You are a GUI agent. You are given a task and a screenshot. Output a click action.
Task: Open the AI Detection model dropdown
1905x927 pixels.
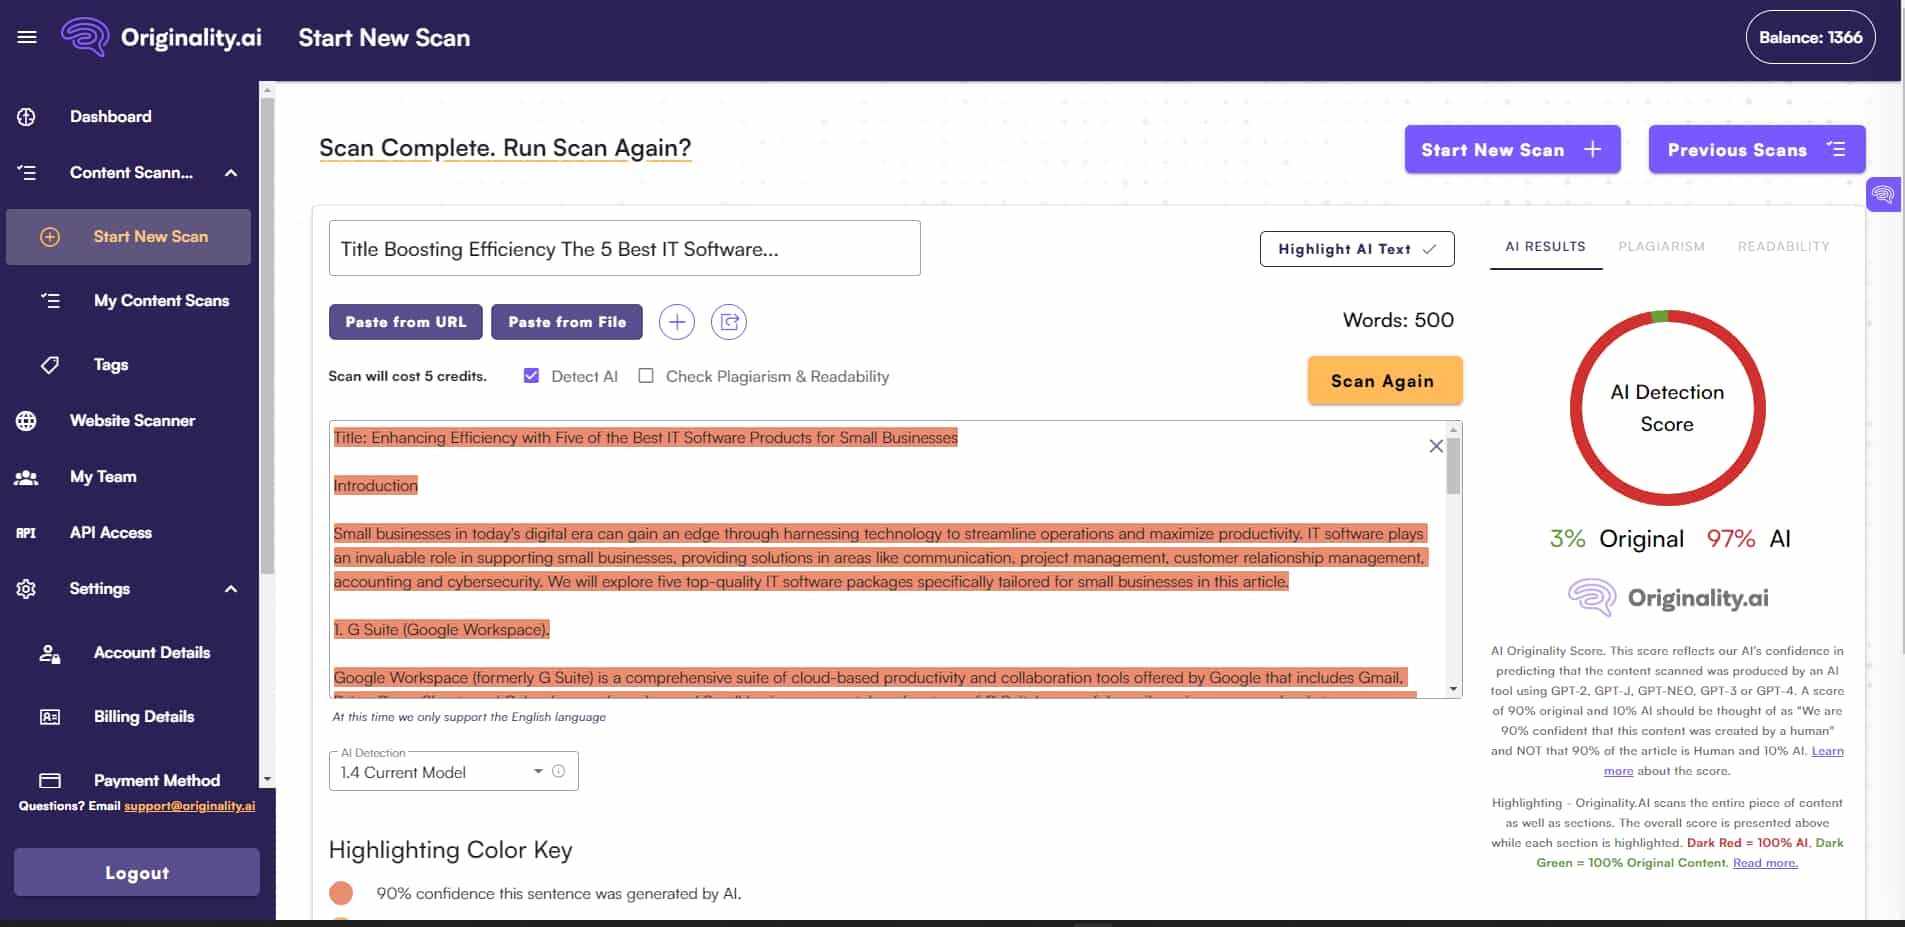tap(453, 772)
